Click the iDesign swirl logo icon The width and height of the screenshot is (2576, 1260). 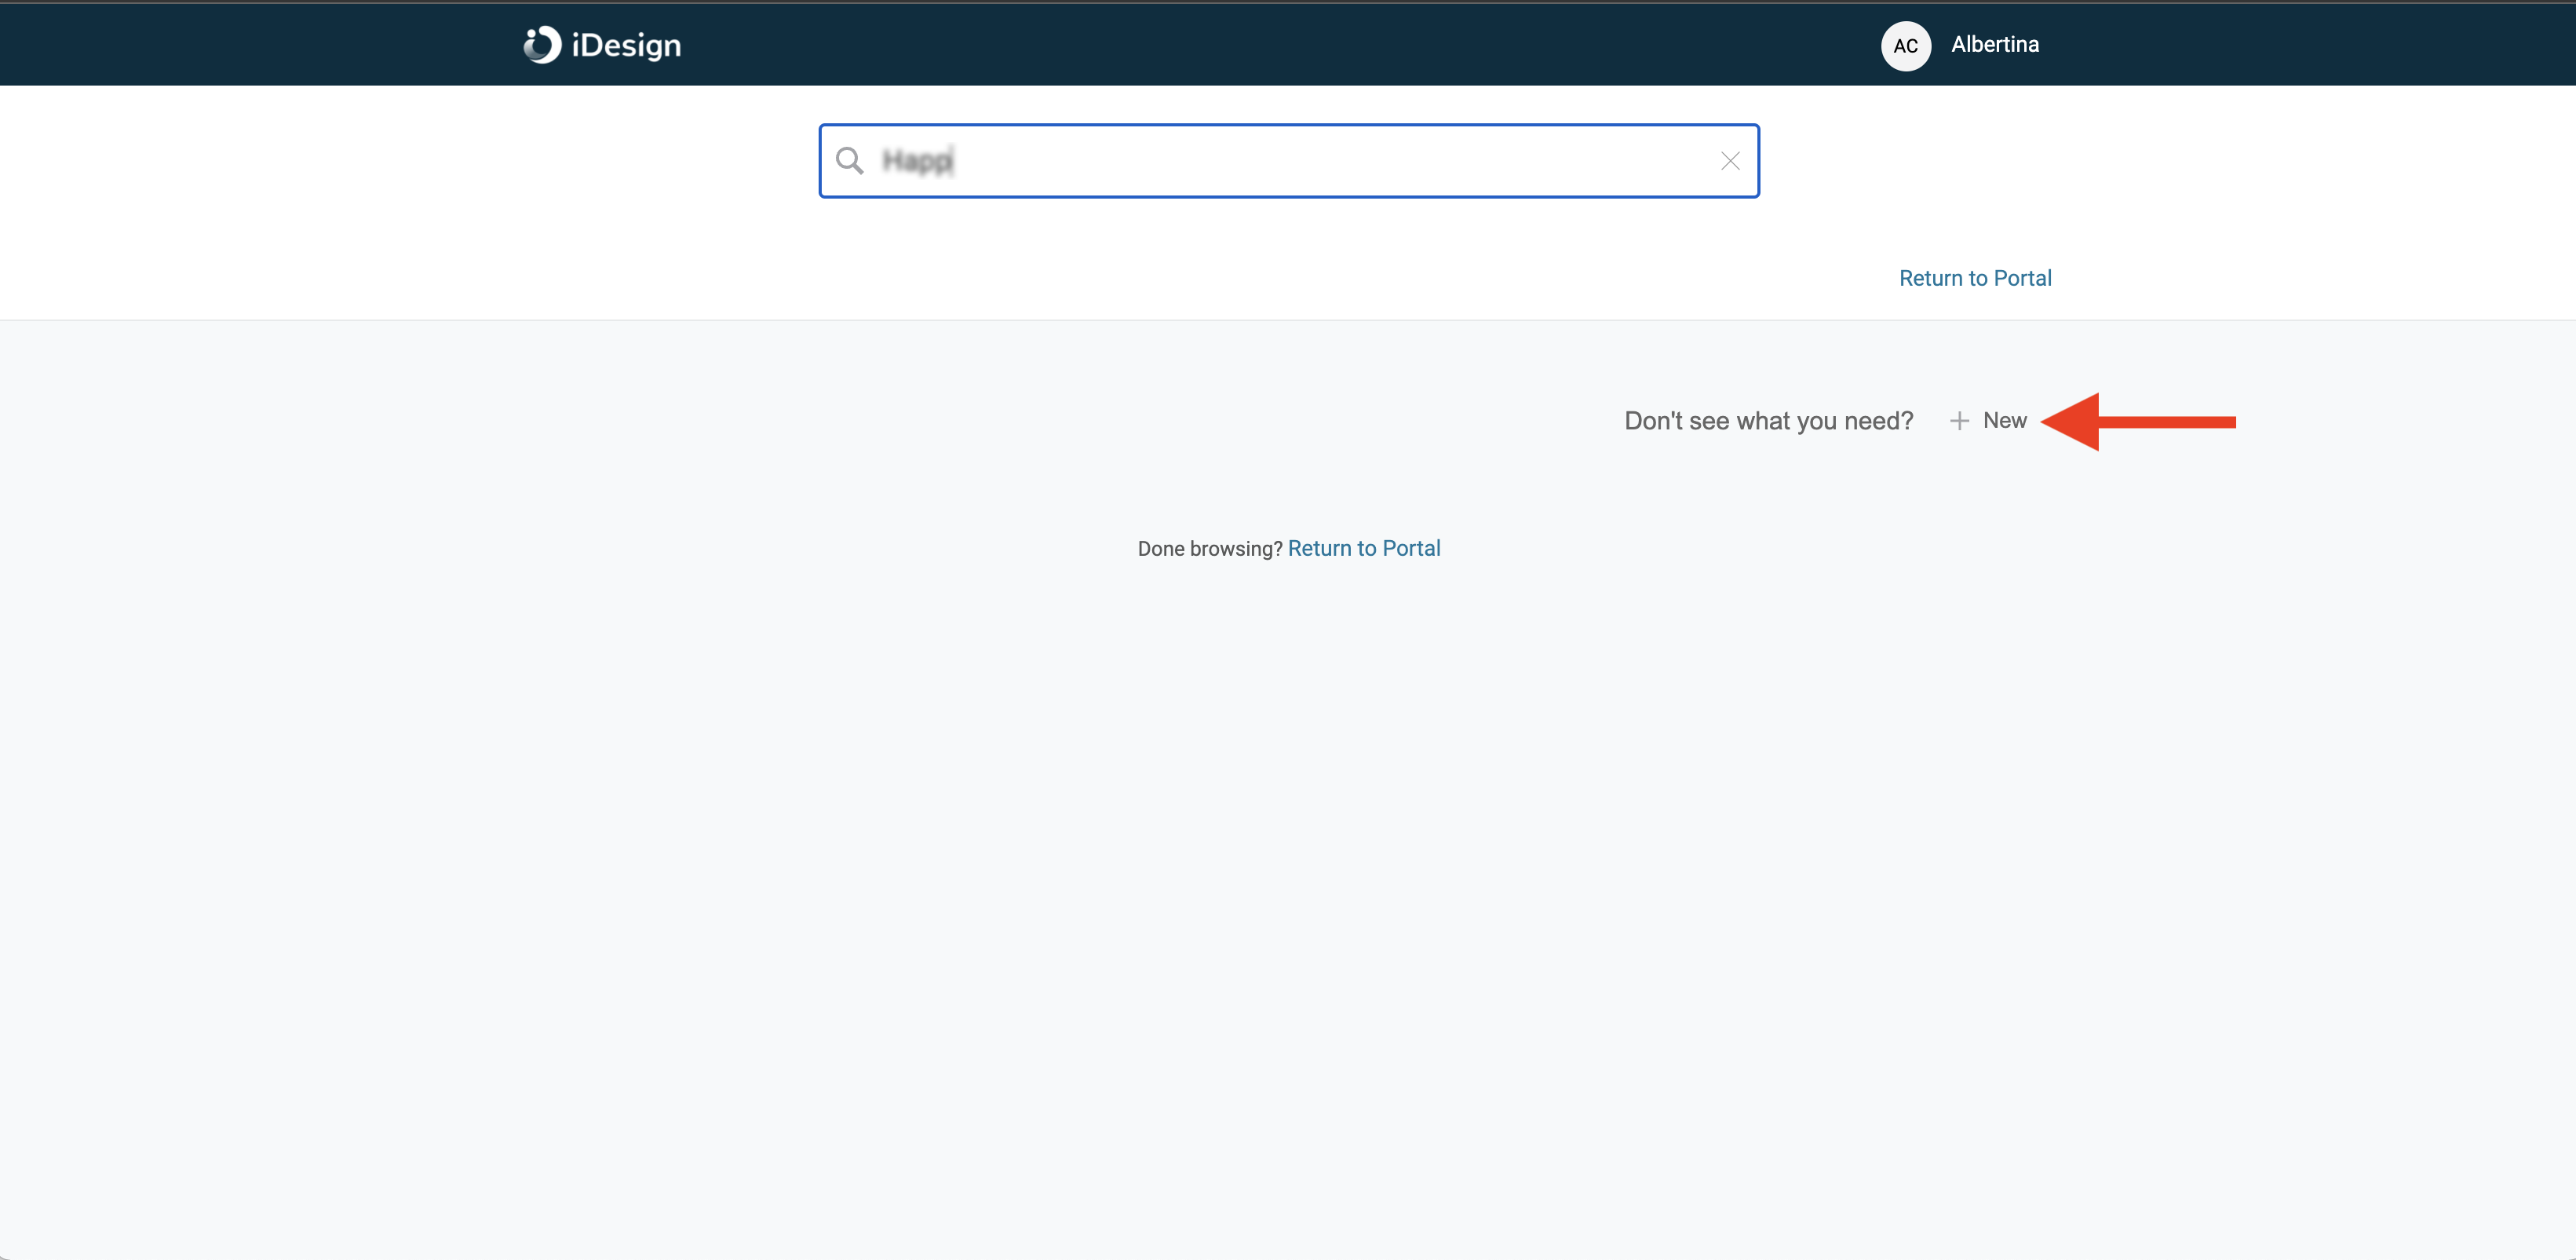point(542,45)
